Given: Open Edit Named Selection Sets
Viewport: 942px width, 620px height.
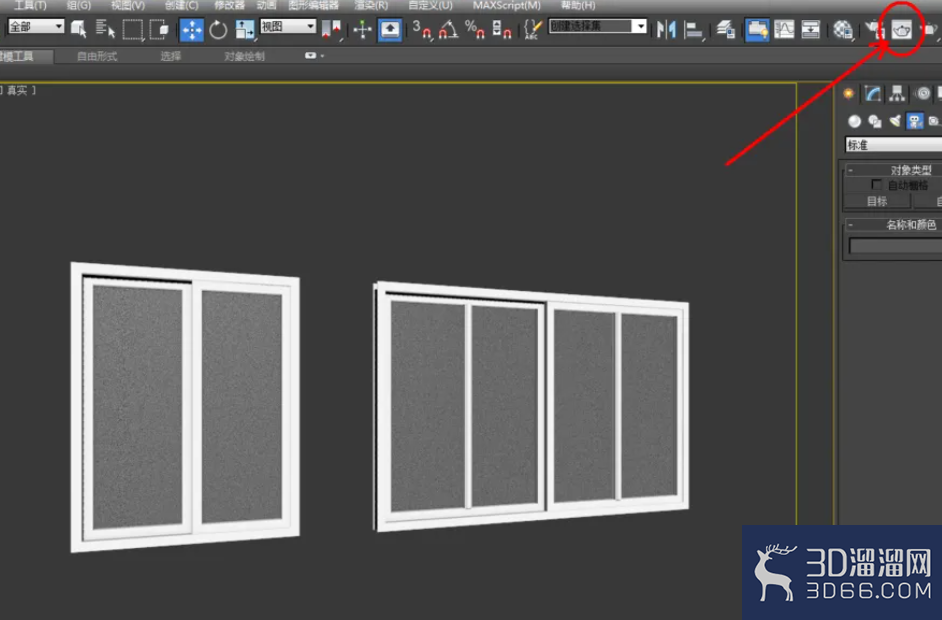Looking at the screenshot, I should [x=532, y=29].
